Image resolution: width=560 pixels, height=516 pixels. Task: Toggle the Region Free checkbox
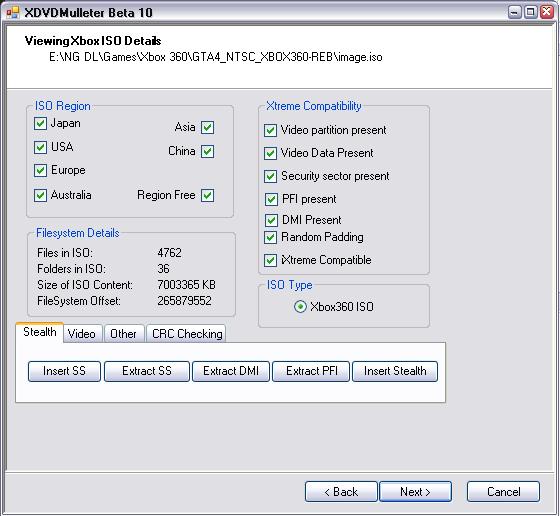click(208, 195)
